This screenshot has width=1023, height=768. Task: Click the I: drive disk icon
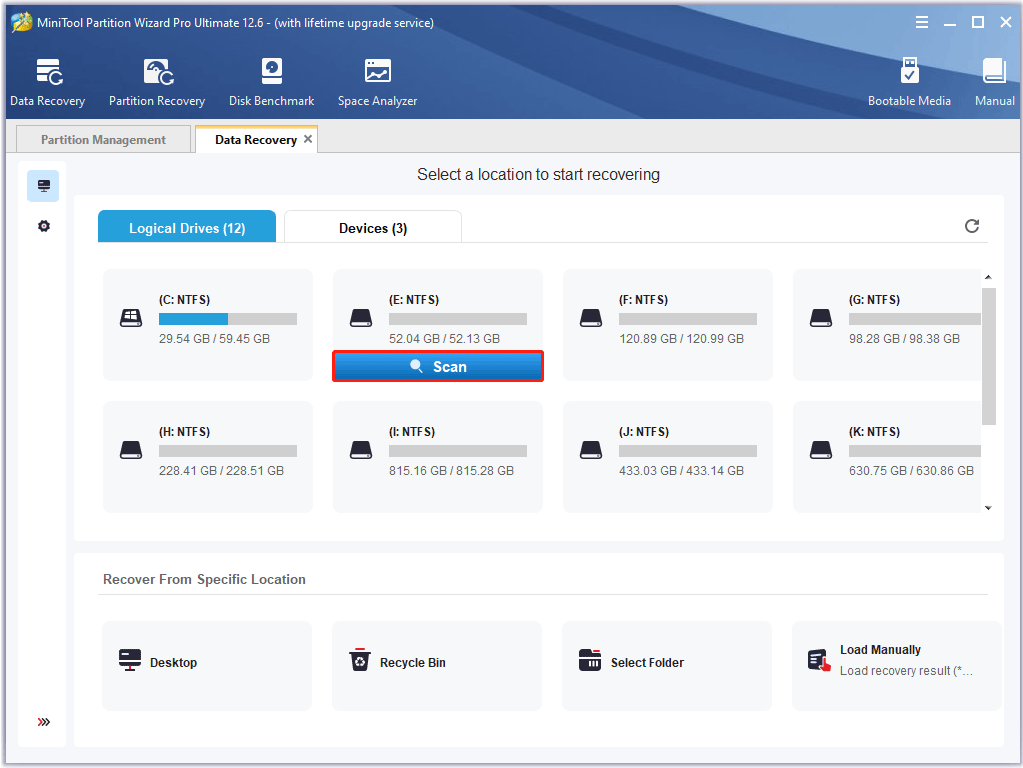point(361,450)
